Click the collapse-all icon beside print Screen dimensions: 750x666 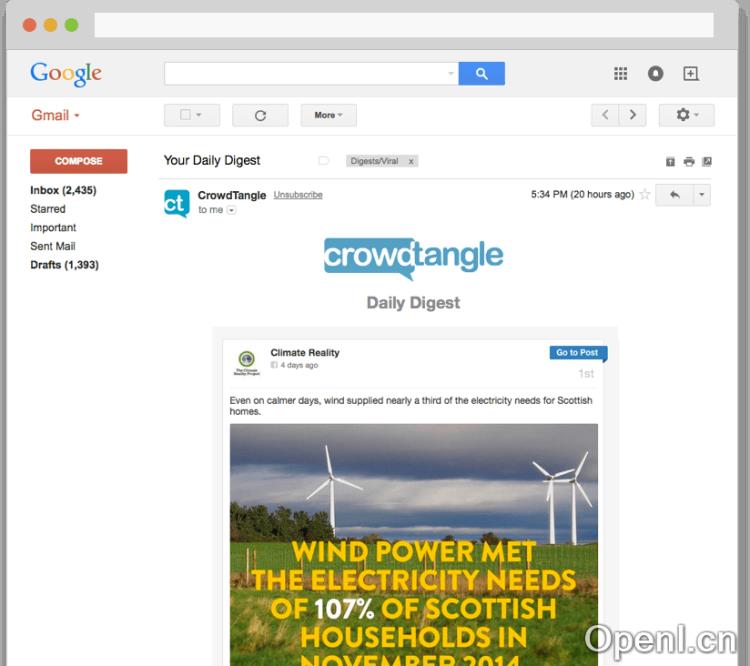[x=670, y=162]
